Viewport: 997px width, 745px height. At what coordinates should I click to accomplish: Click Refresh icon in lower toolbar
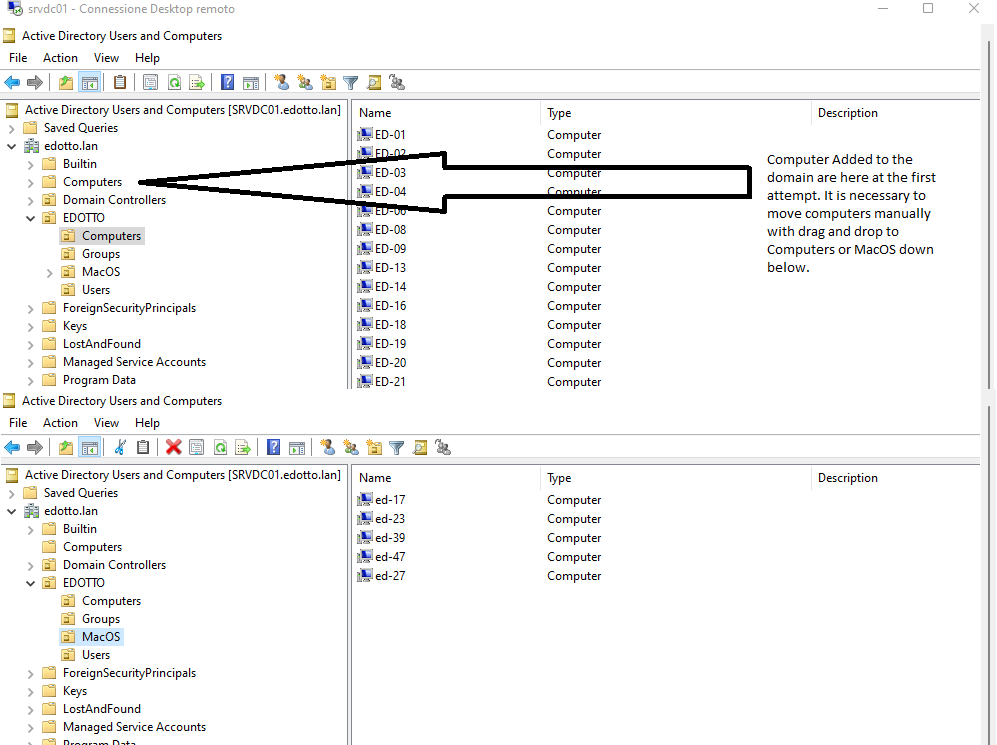click(220, 448)
